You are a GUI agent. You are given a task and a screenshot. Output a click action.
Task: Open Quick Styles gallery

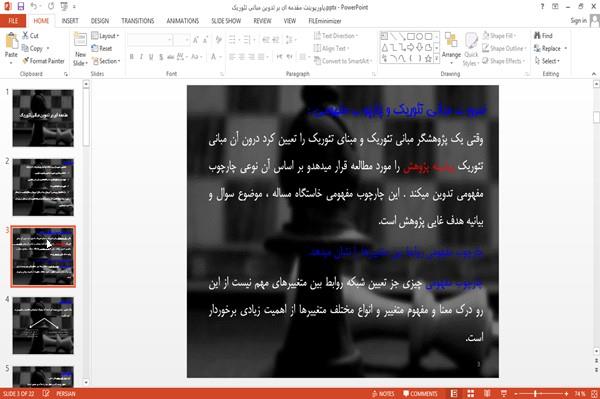pyautogui.click(x=471, y=49)
